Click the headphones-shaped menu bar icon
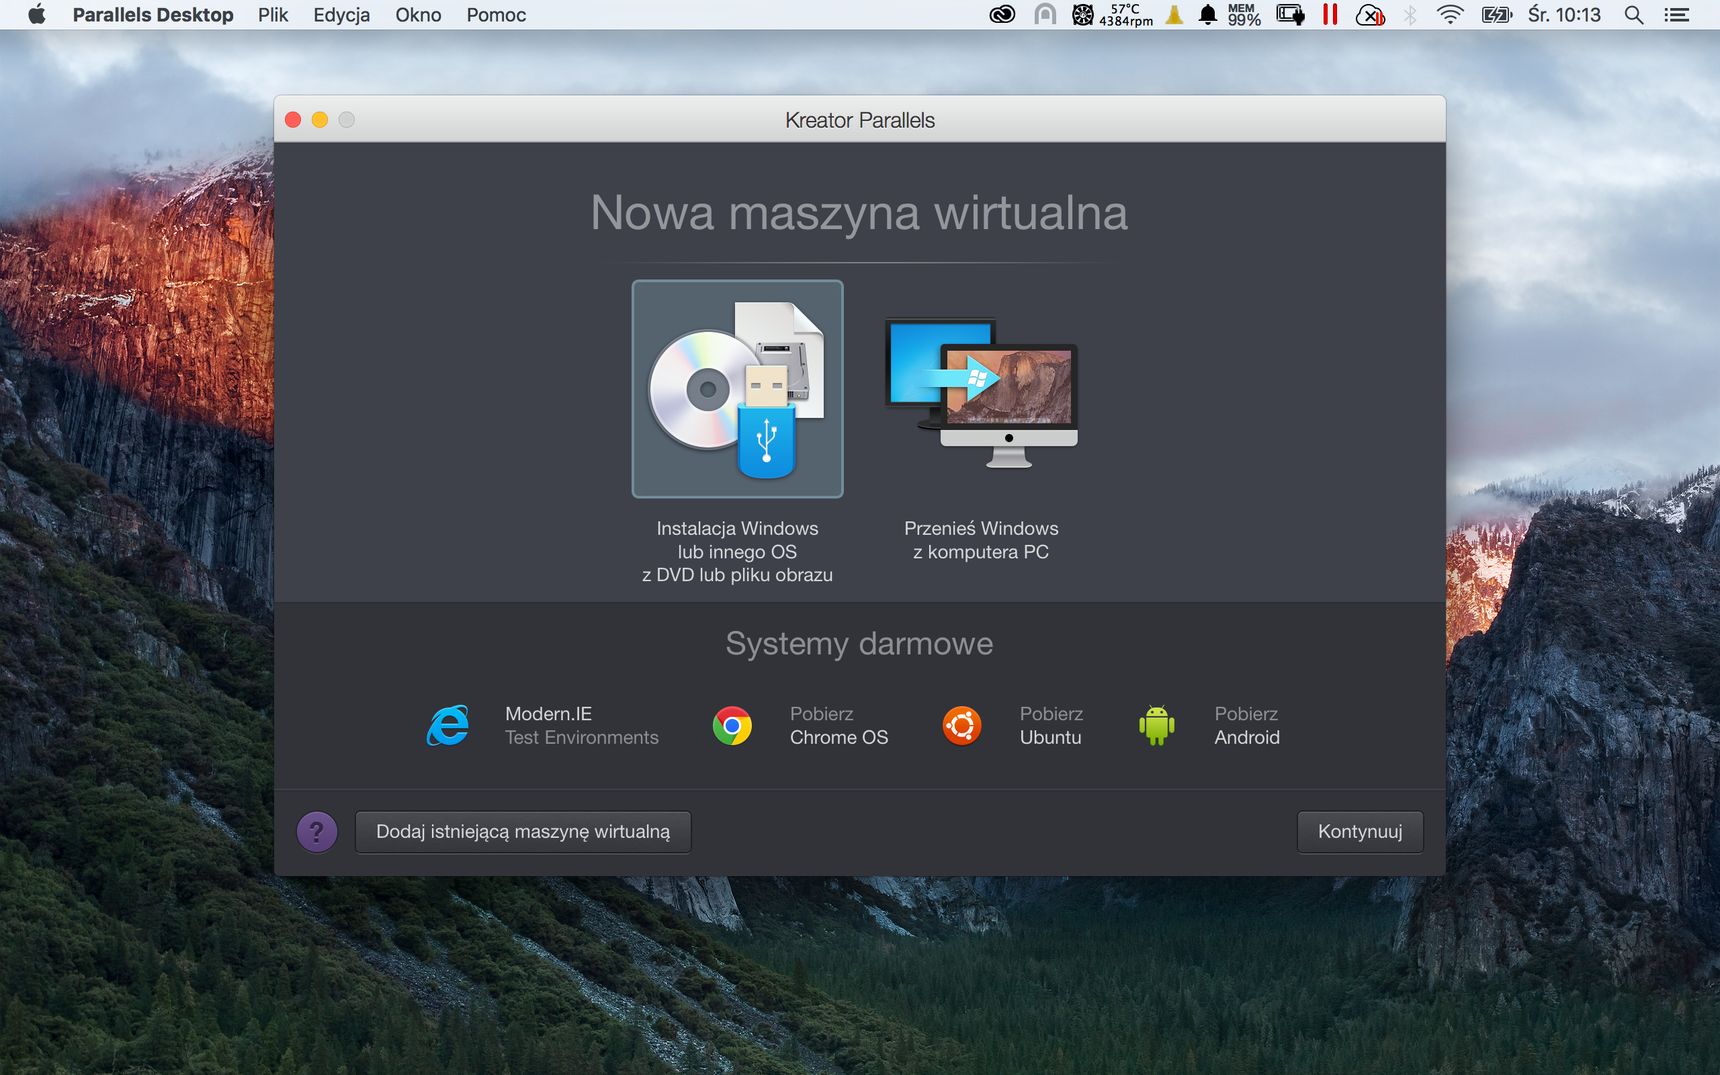The image size is (1720, 1075). (x=1045, y=14)
